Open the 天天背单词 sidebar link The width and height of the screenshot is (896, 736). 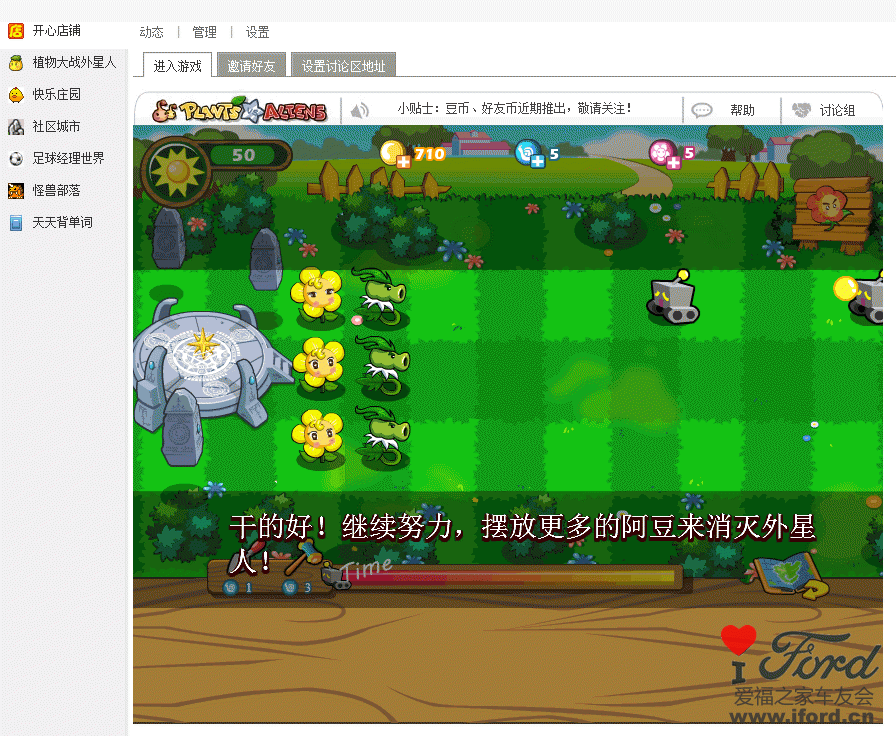(x=62, y=222)
